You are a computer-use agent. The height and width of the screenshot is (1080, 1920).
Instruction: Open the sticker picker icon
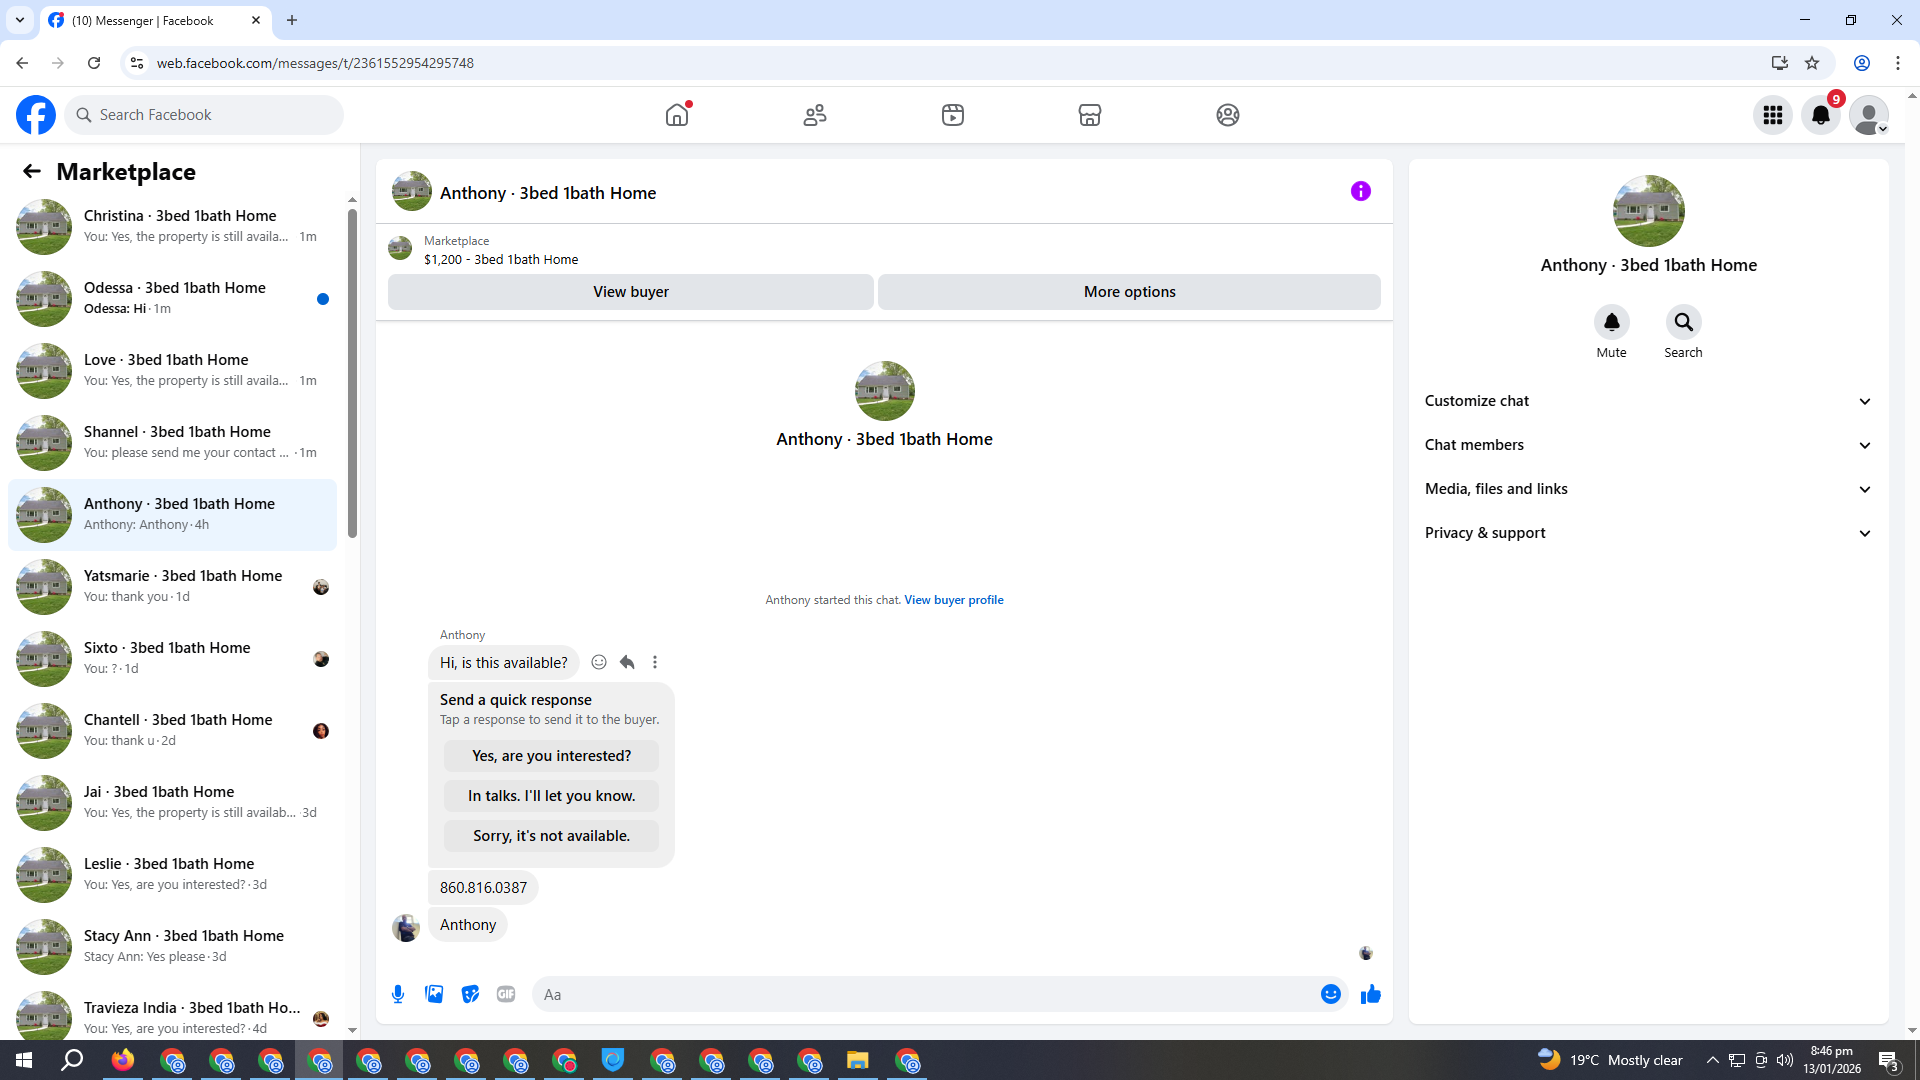point(470,994)
